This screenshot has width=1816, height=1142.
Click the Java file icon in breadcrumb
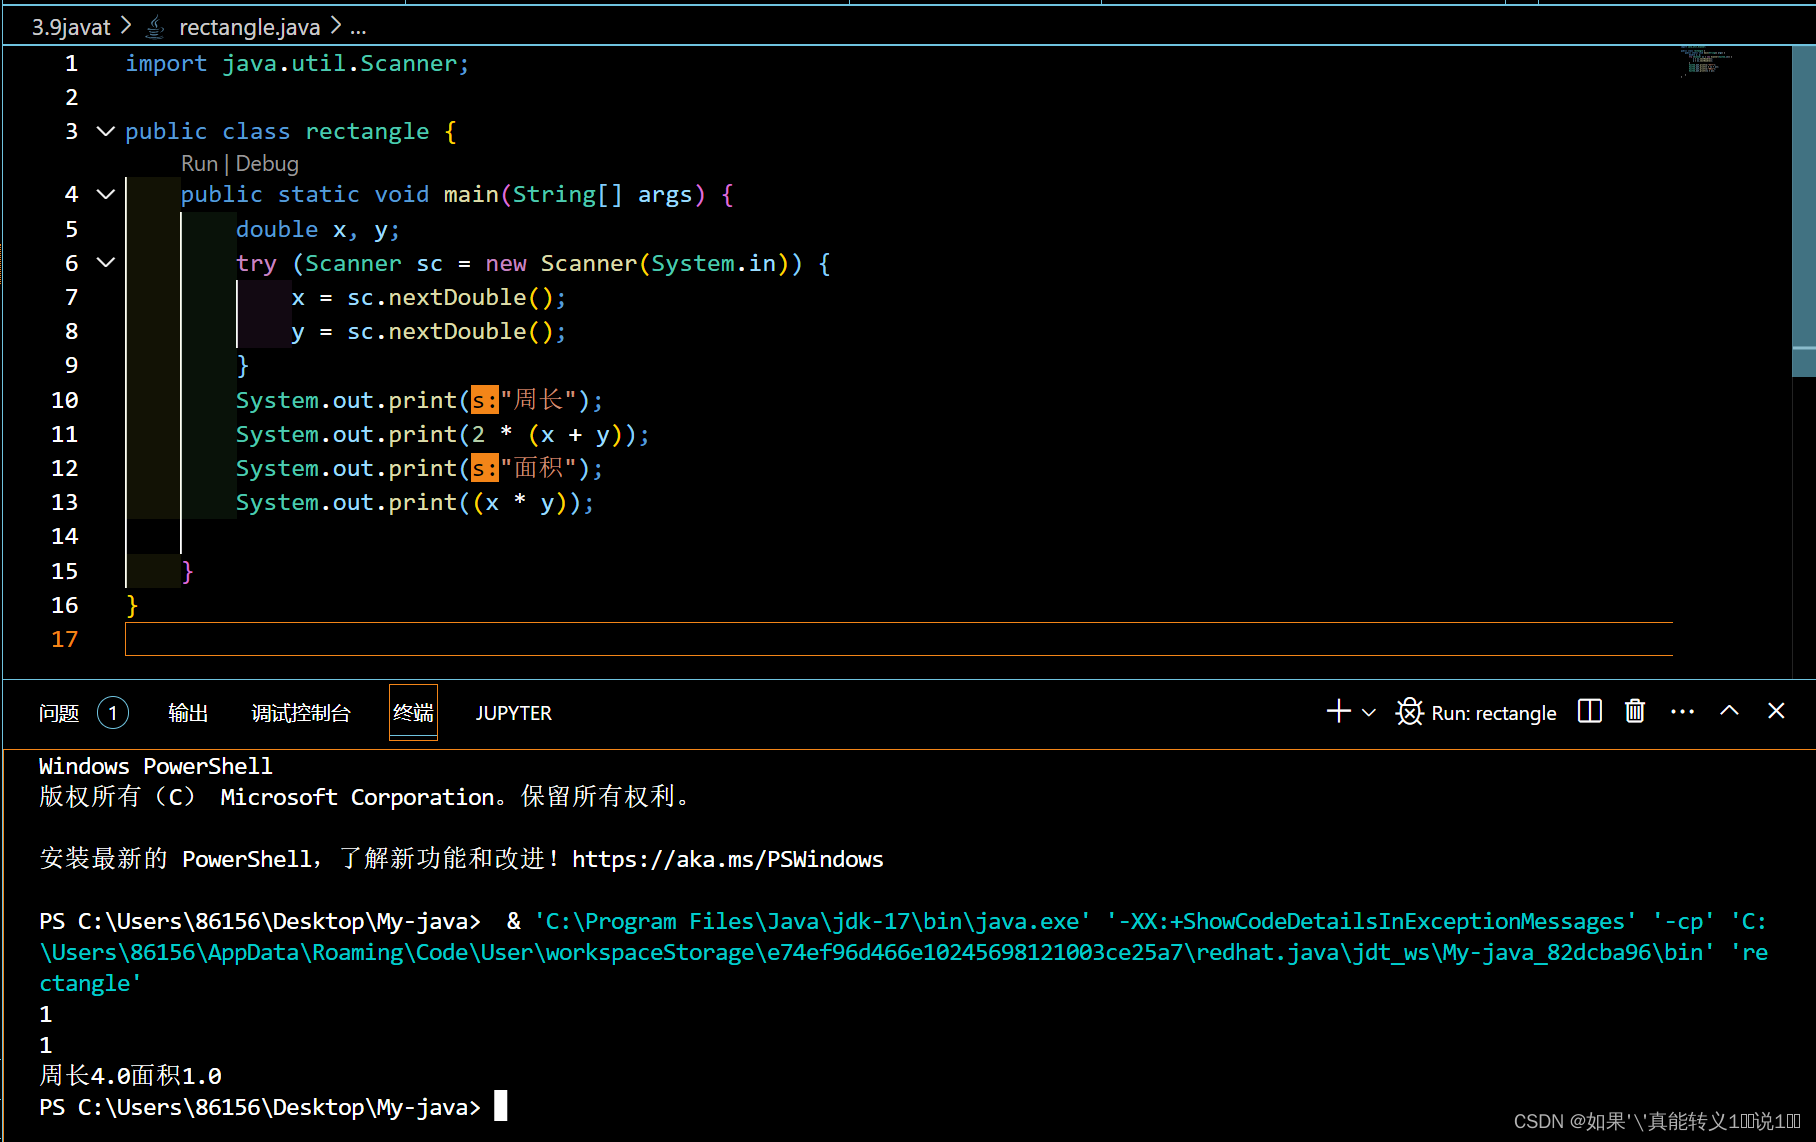tap(155, 27)
